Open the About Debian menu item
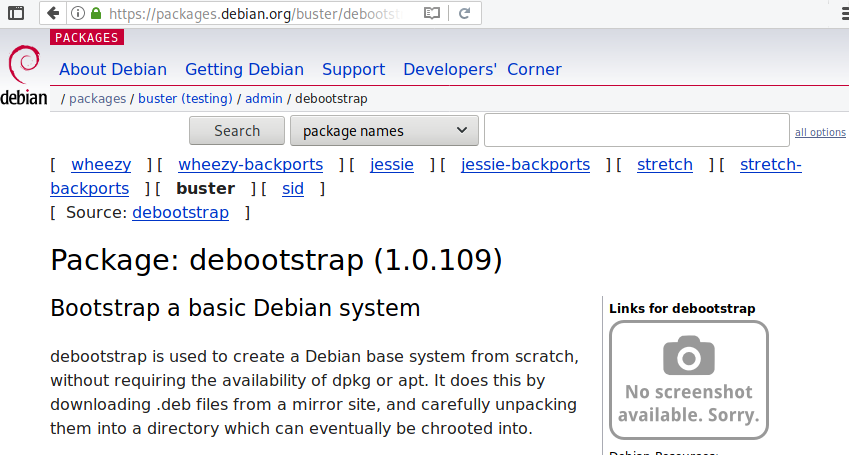 tap(113, 69)
